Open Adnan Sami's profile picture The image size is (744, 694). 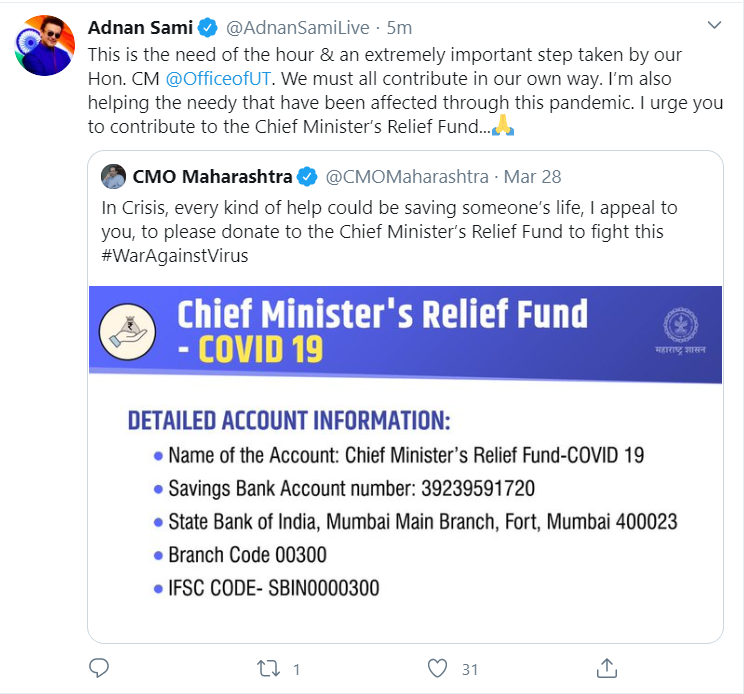[45, 45]
